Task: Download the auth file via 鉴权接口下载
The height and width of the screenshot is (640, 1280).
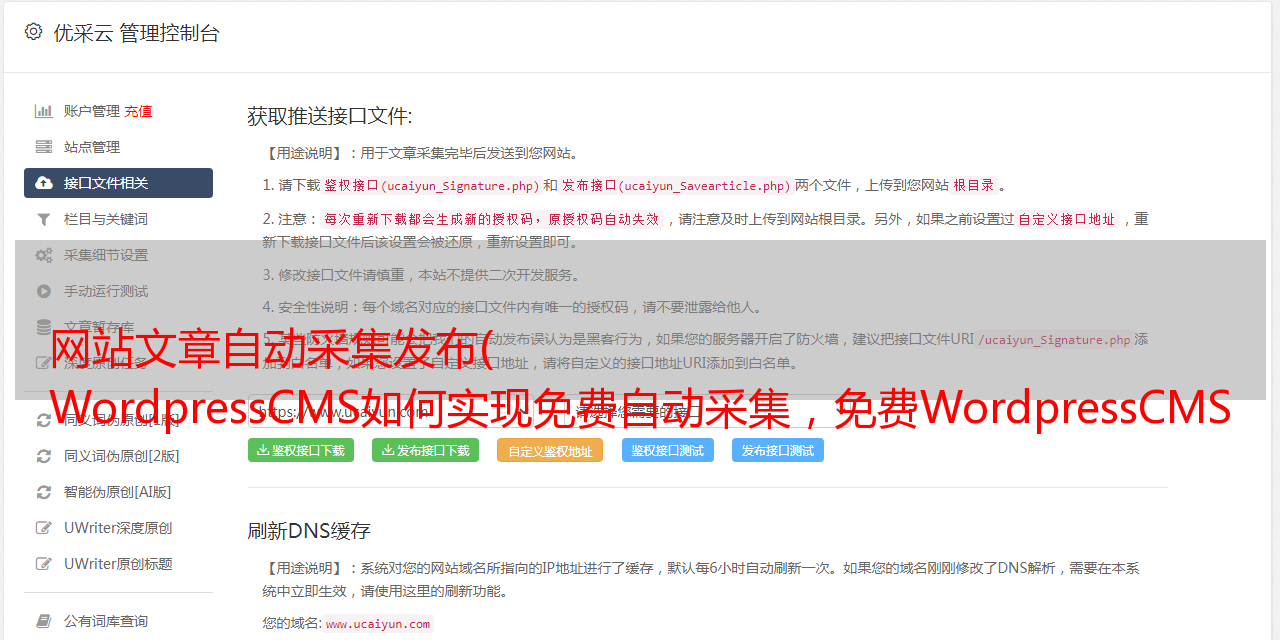Action: click(x=301, y=450)
